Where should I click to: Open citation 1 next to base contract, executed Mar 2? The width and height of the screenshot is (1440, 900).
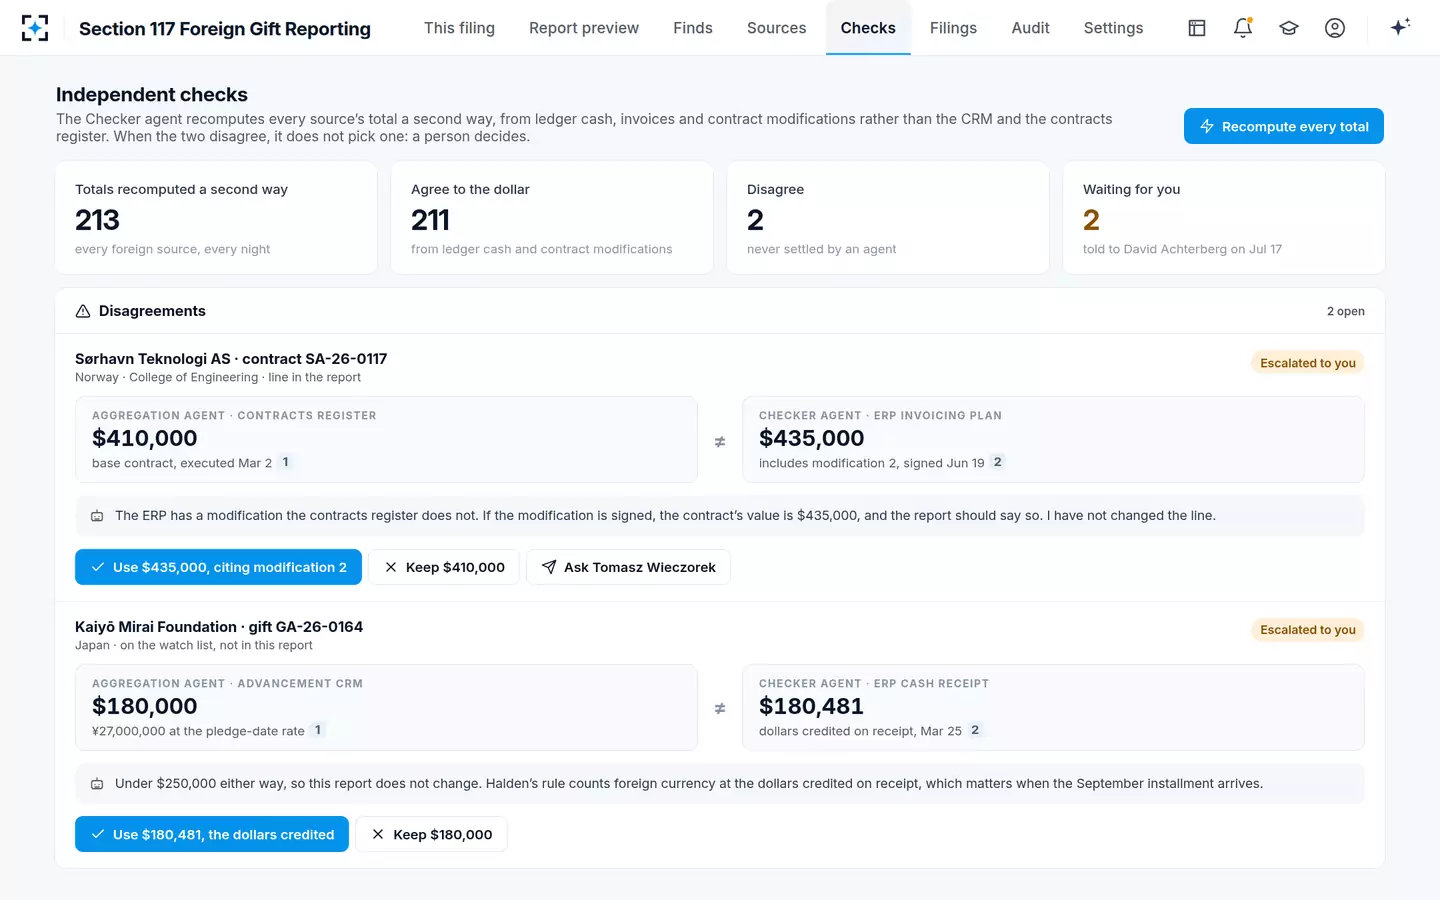[286, 462]
